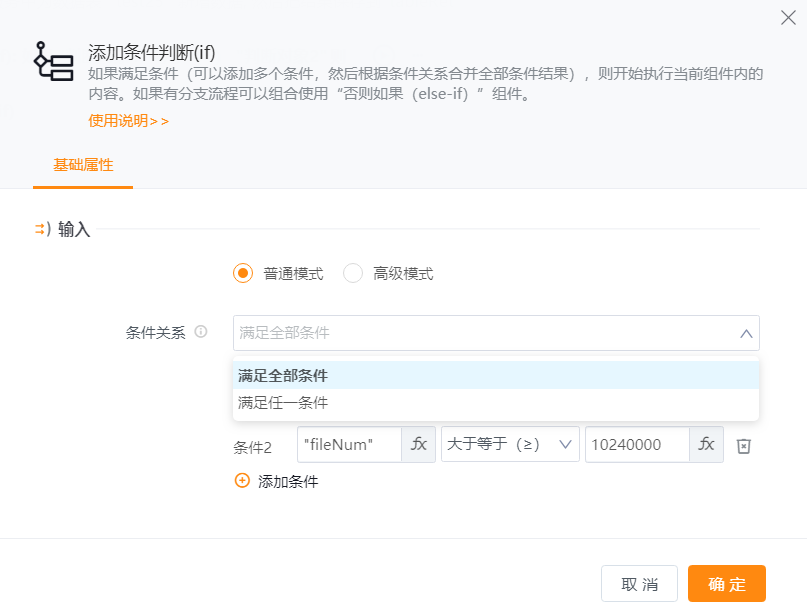807x610 pixels.
Task: Open the 使用说明>> link
Action: tap(129, 121)
